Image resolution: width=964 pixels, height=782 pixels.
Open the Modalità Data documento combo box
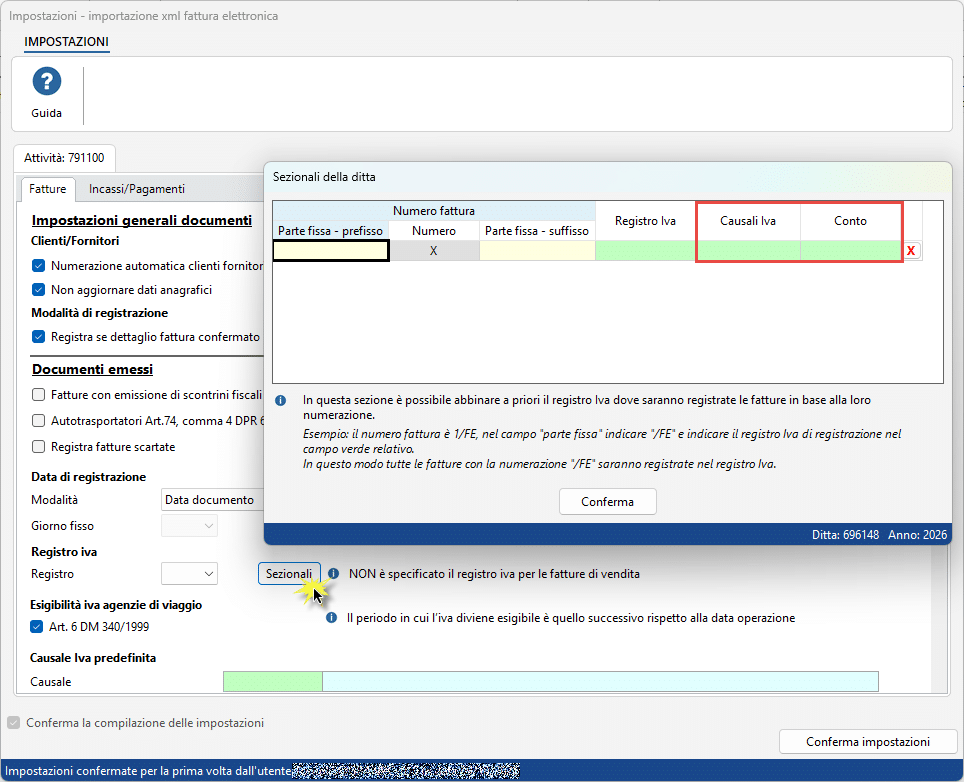[213, 500]
